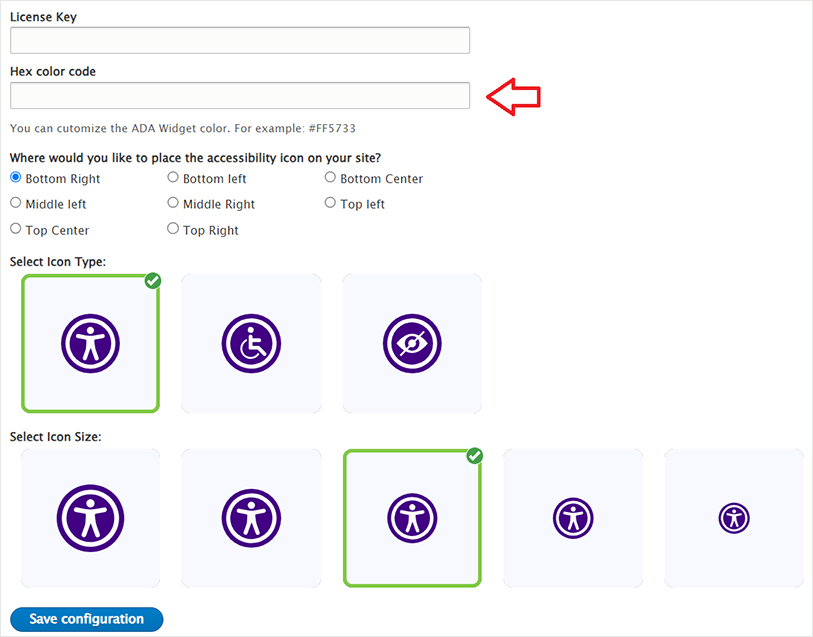Choose Middle Right radio option
Image resolution: width=813 pixels, height=637 pixels.
[173, 203]
